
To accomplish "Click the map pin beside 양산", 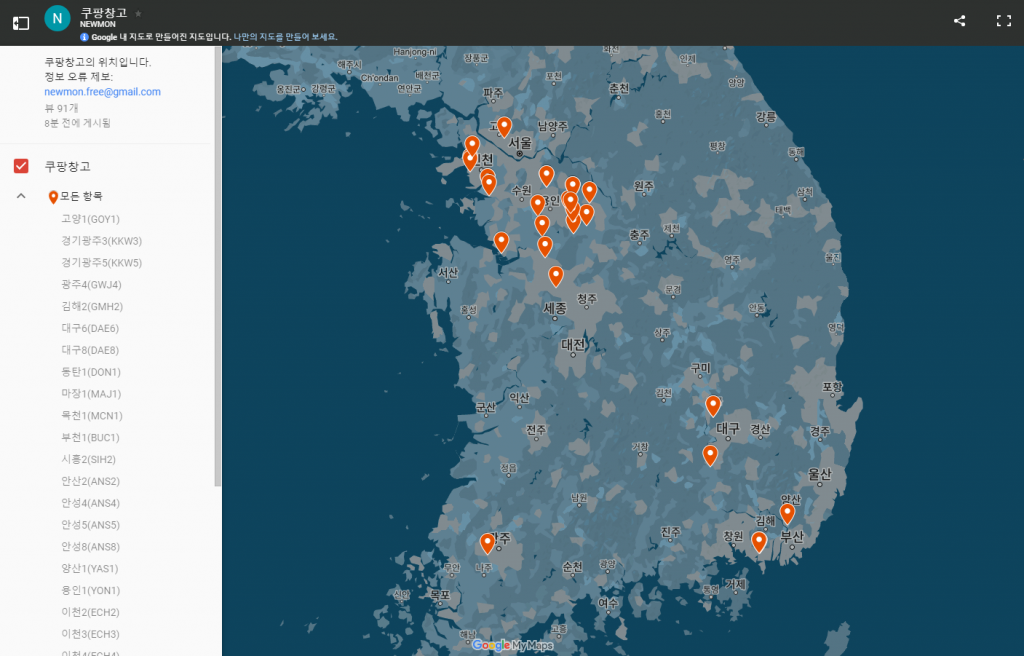I will [x=787, y=513].
